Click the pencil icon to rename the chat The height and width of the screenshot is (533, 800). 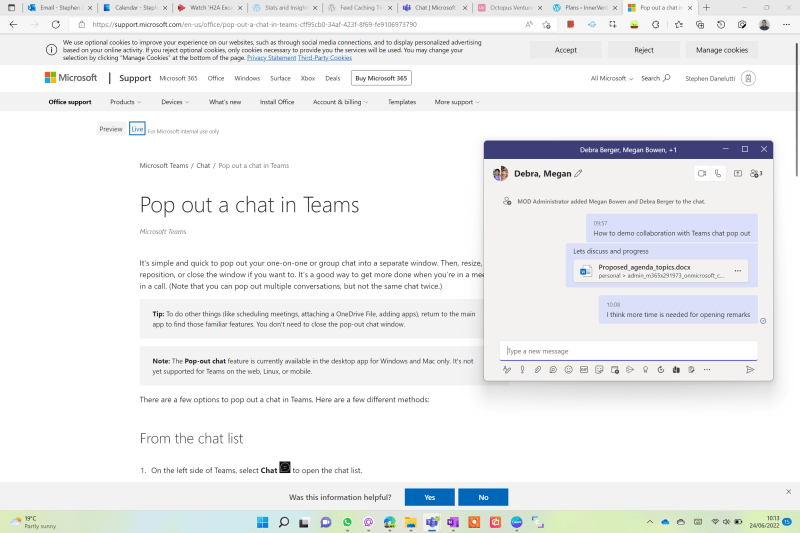[x=578, y=173]
